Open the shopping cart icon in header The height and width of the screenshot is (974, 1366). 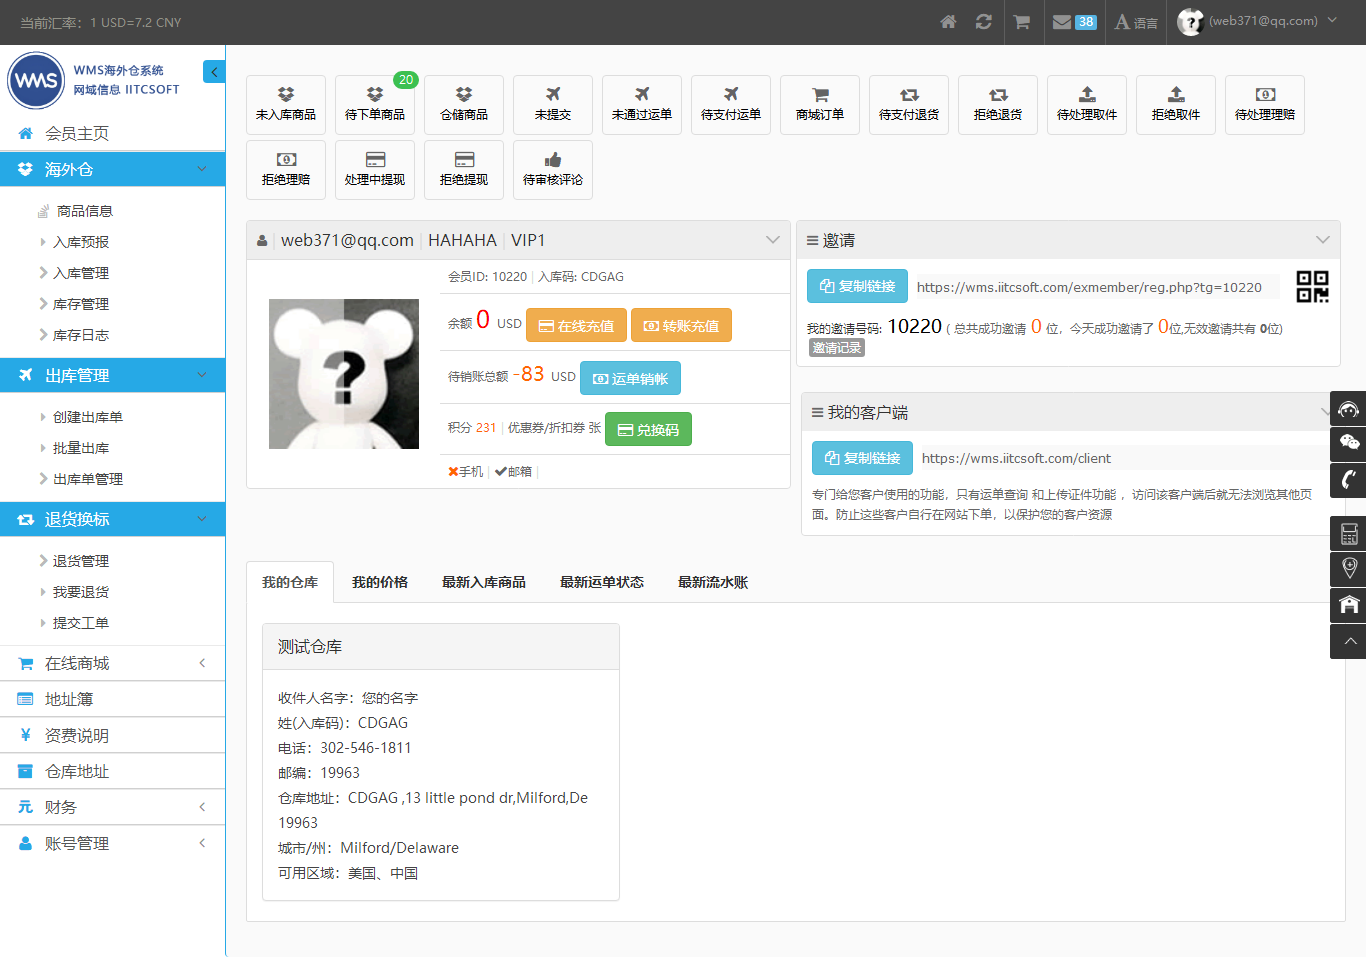click(1021, 22)
